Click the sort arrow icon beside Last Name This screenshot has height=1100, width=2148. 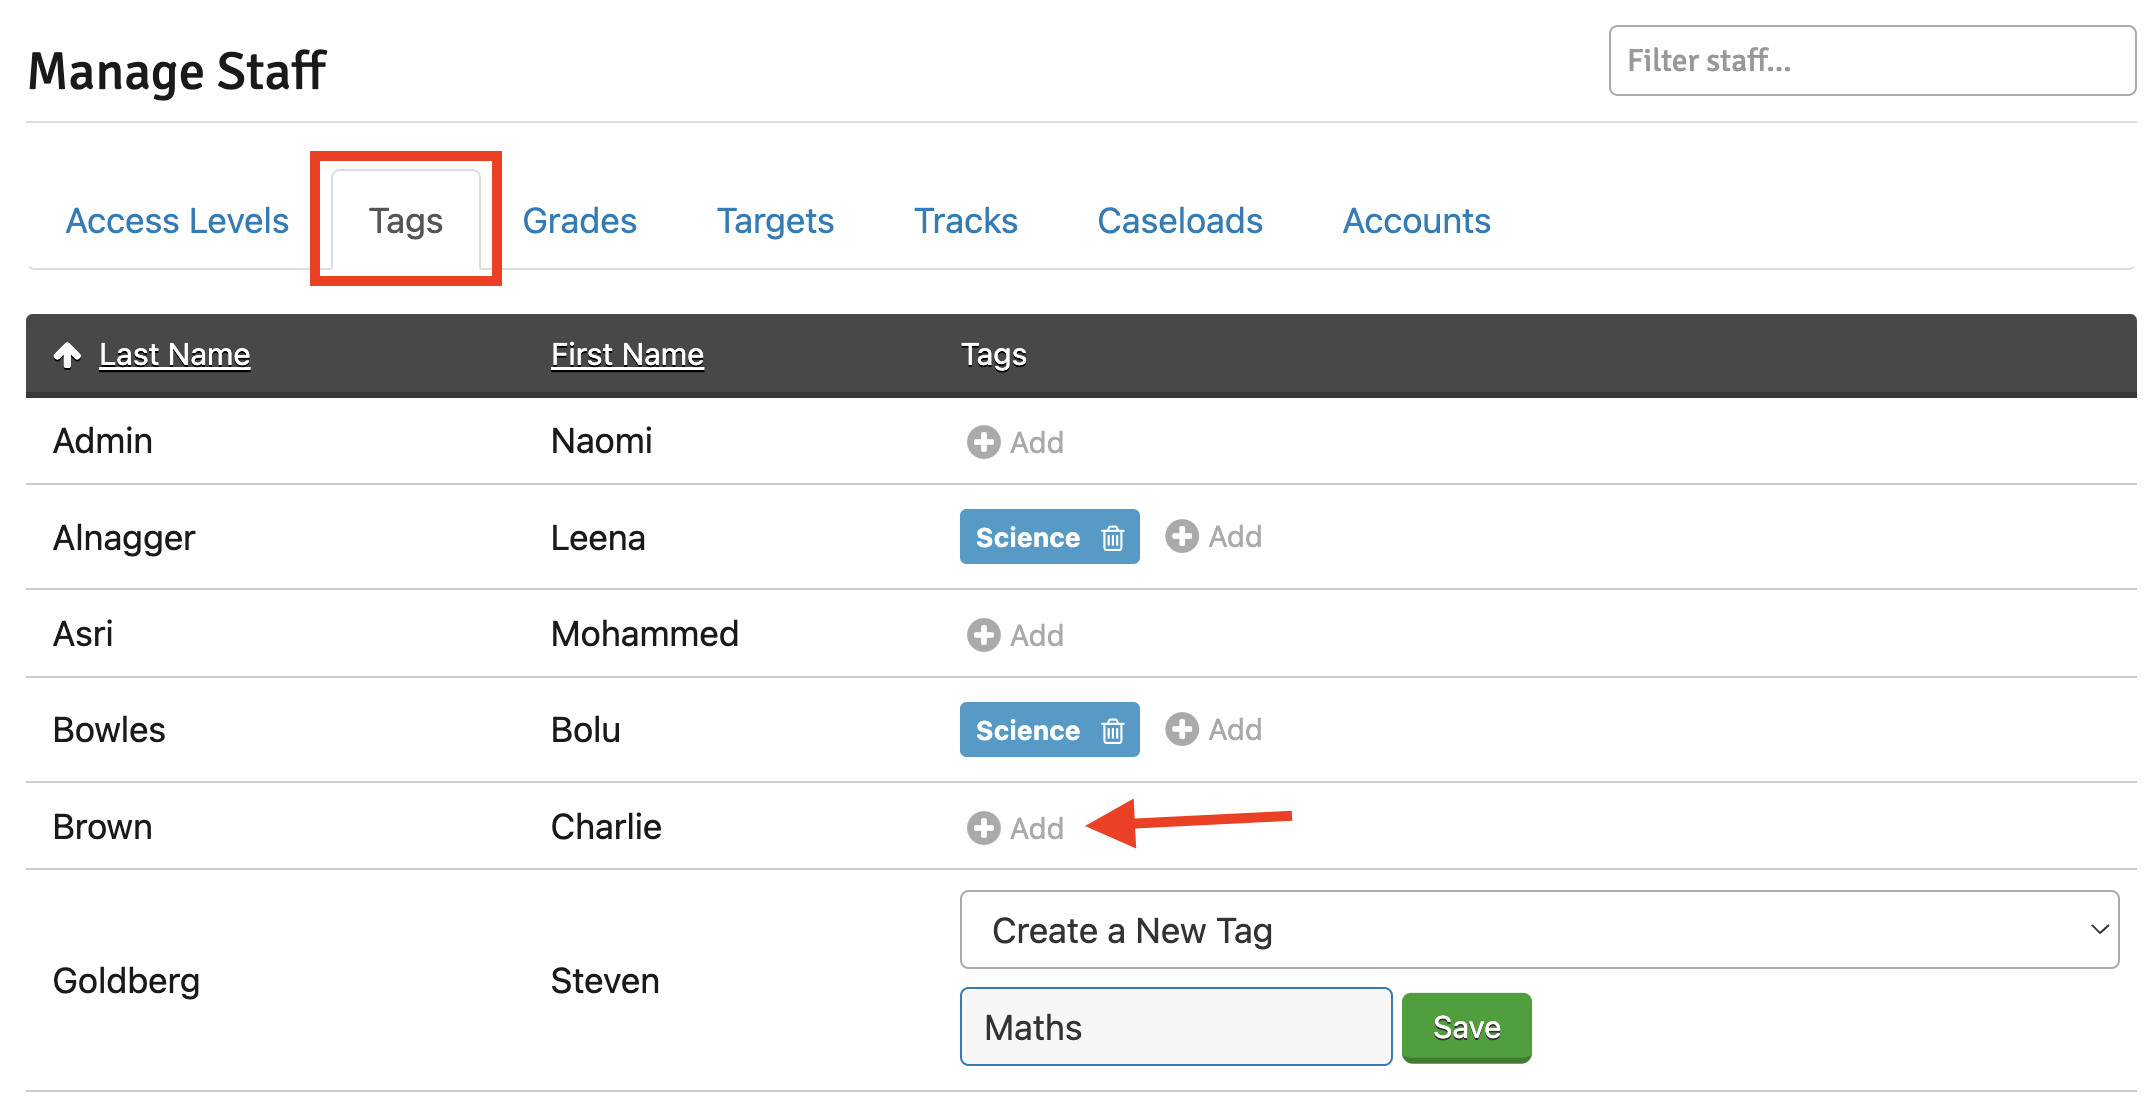click(67, 355)
